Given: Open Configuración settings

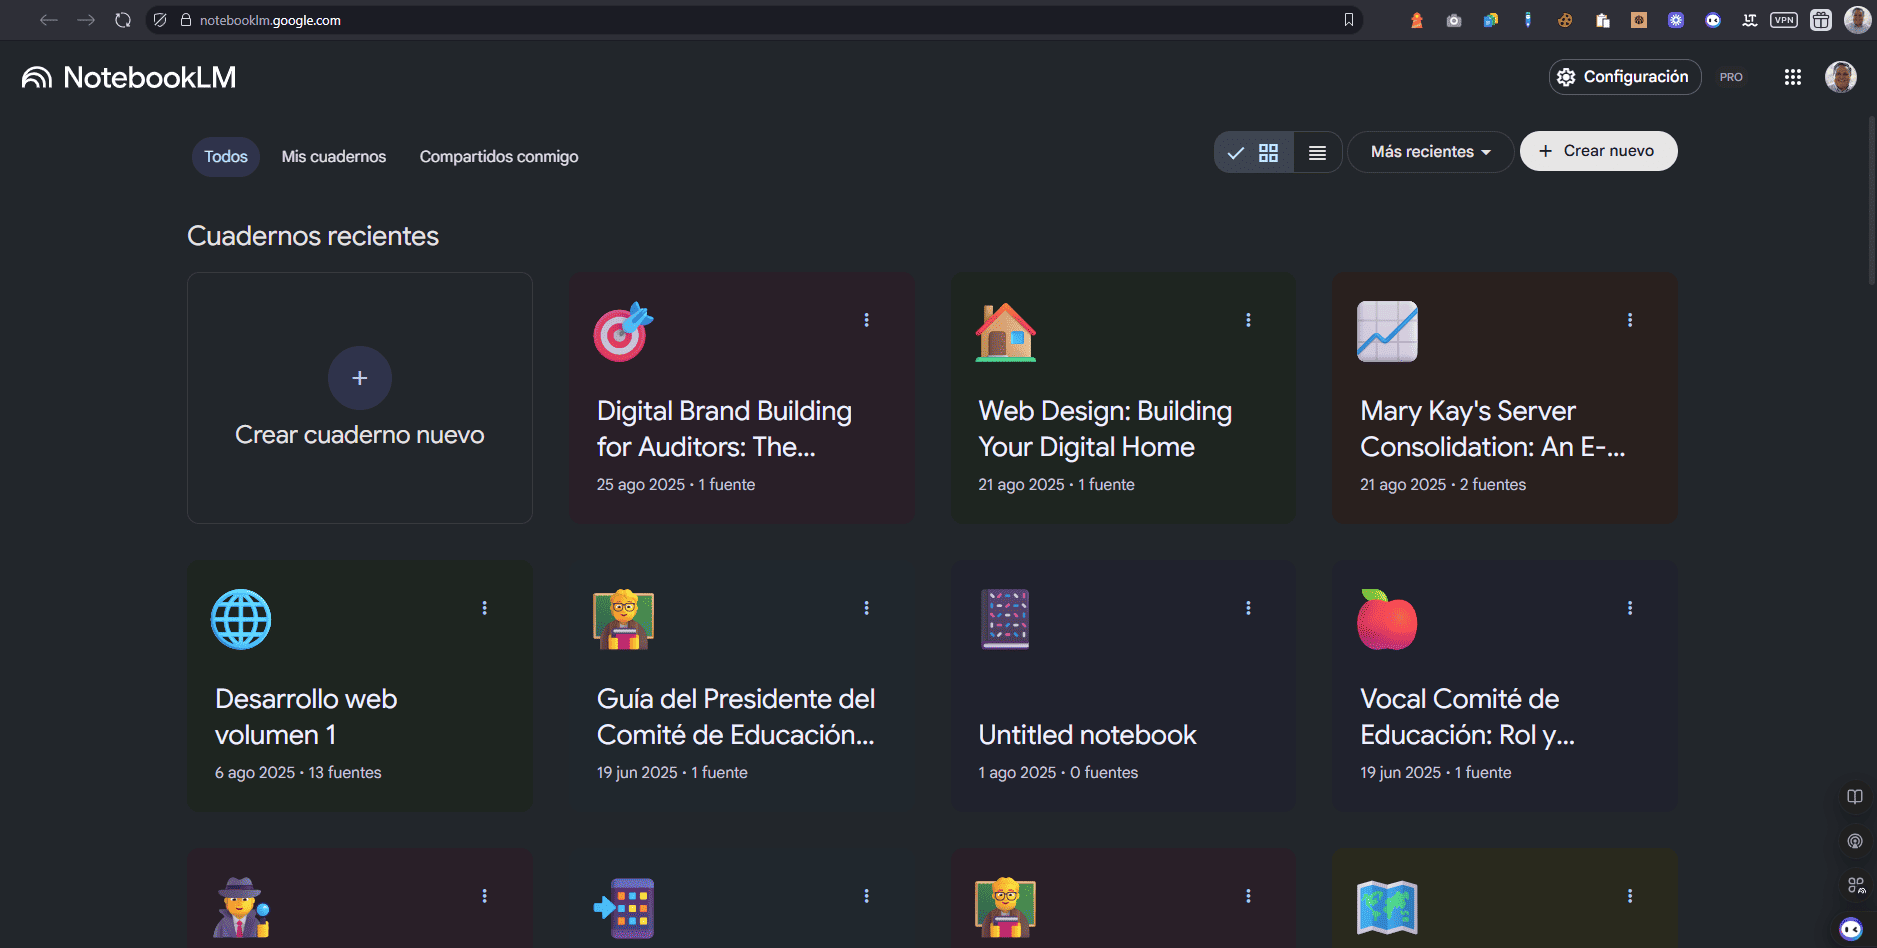Looking at the screenshot, I should (1624, 77).
